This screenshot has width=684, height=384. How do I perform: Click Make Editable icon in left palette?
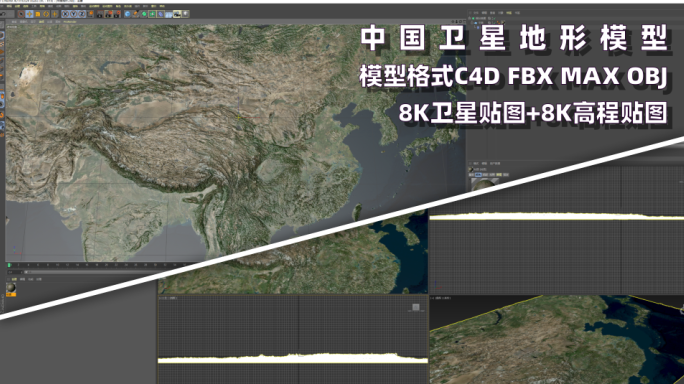pos(2,24)
